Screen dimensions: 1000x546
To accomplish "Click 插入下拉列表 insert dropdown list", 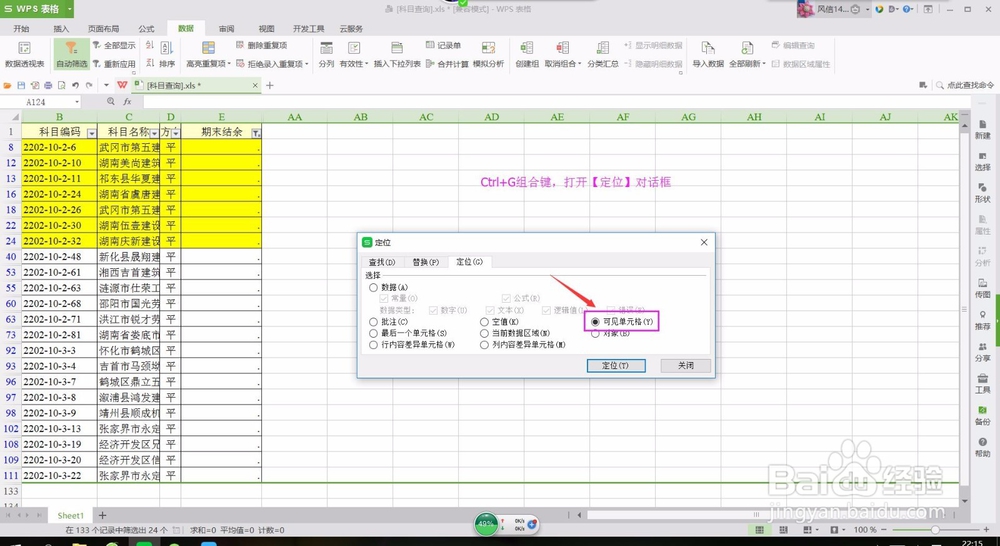I will pyautogui.click(x=397, y=55).
